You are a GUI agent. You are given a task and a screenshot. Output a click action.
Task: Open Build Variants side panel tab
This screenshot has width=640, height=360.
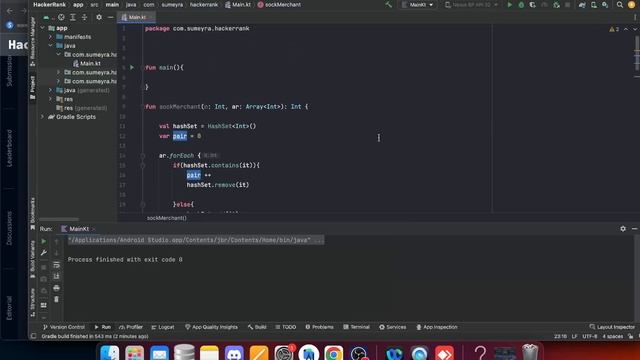click(x=33, y=259)
